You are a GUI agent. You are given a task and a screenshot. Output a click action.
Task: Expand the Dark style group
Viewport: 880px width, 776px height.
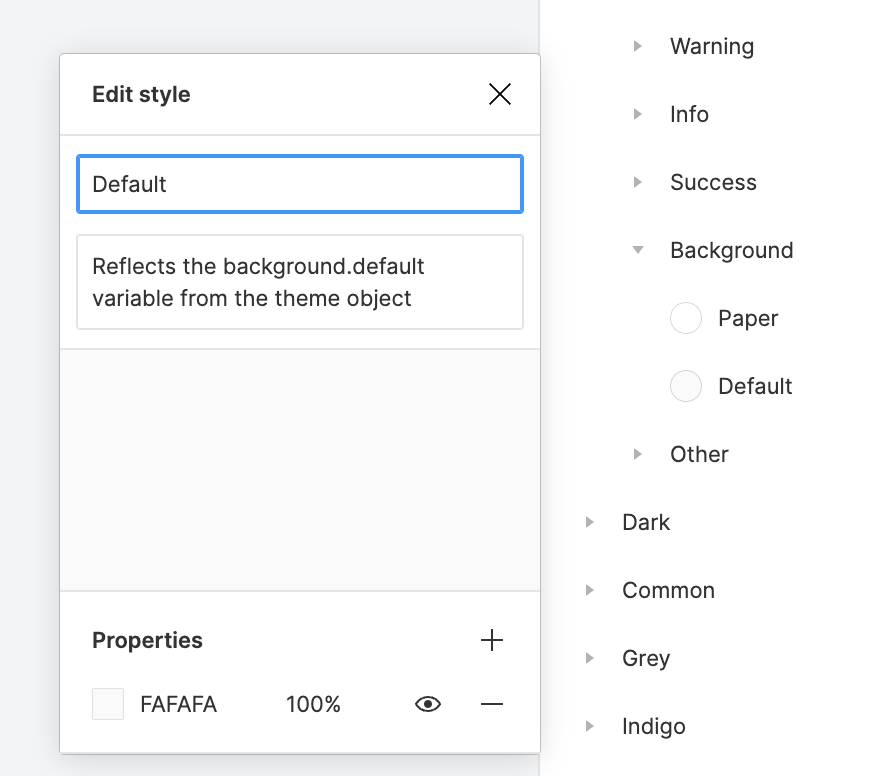[589, 522]
